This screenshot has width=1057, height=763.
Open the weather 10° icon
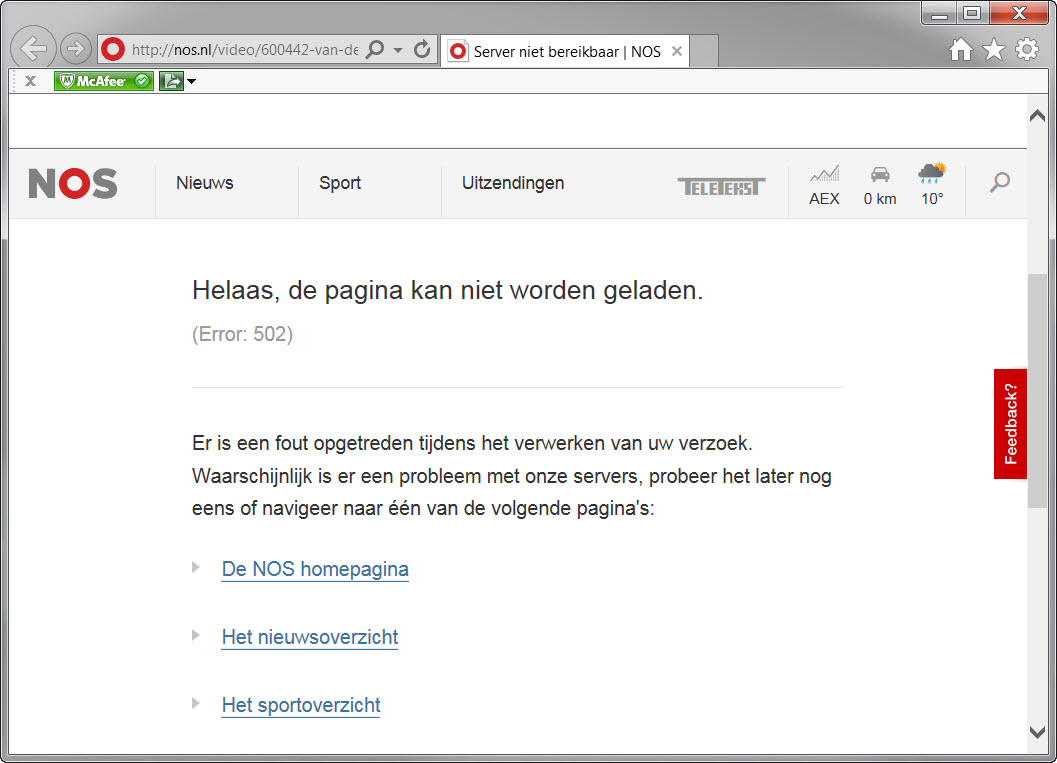[932, 173]
